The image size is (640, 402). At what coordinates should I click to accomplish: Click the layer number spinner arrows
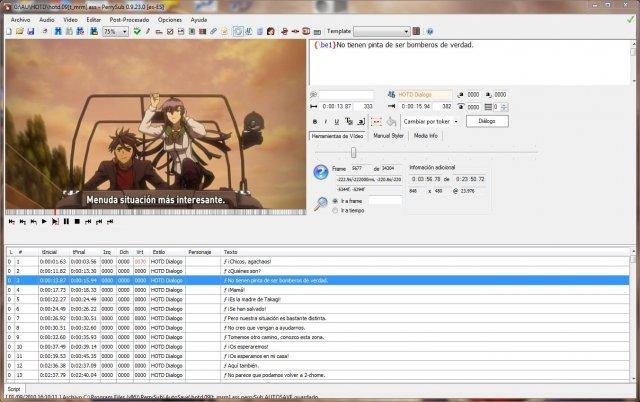coord(504,107)
